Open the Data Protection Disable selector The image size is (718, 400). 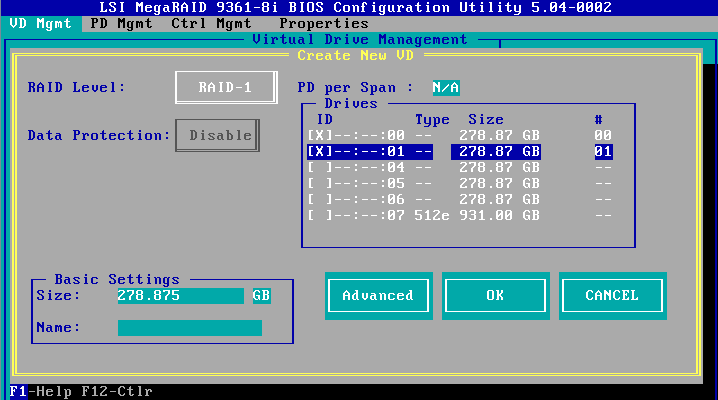pyautogui.click(x=218, y=135)
